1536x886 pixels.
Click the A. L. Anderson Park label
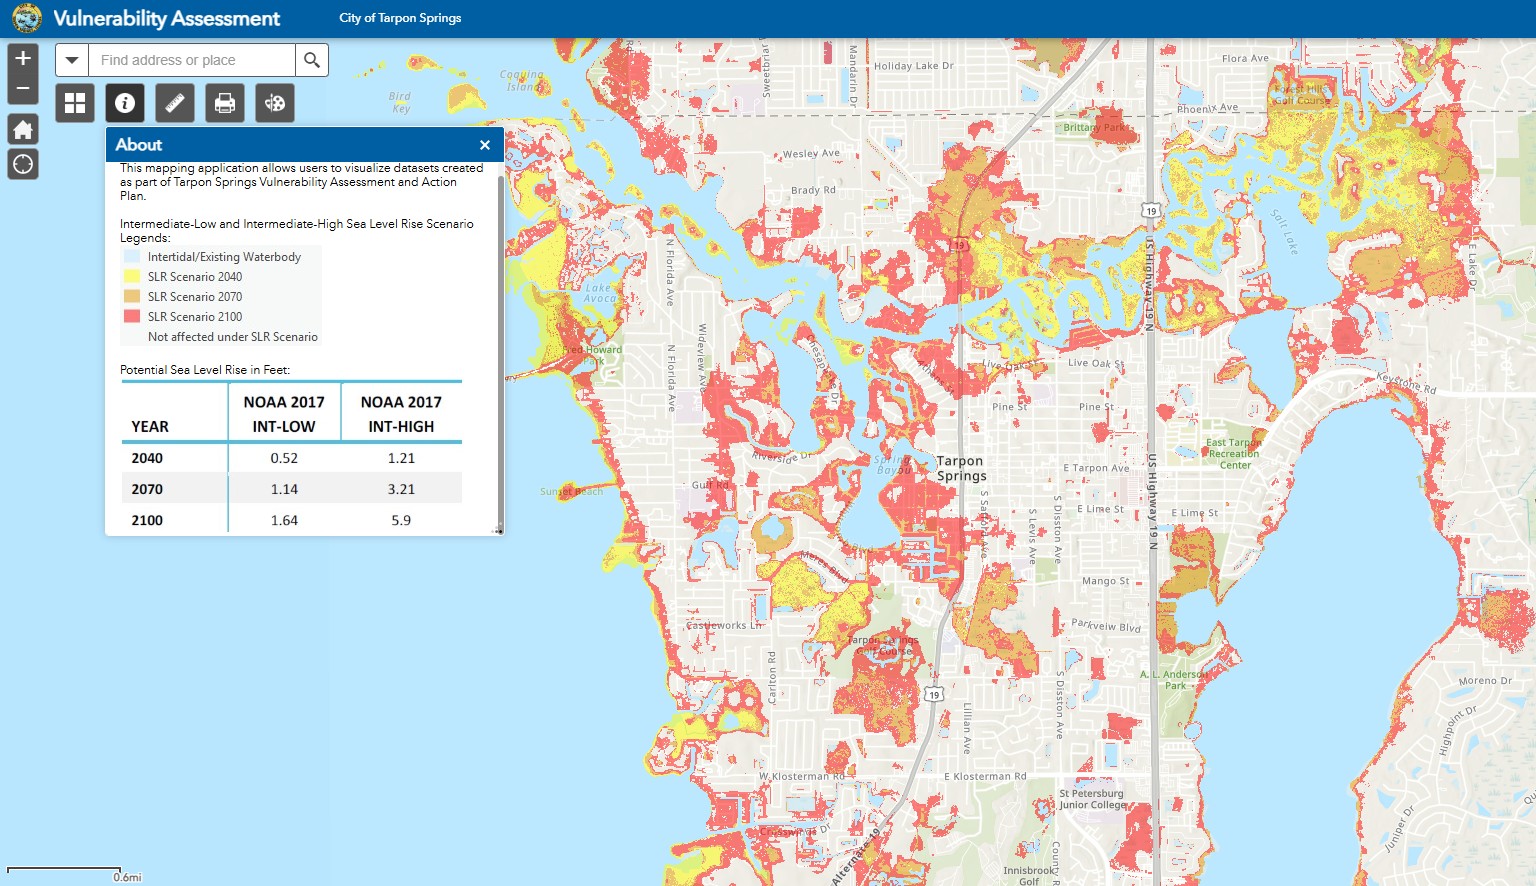1175,680
